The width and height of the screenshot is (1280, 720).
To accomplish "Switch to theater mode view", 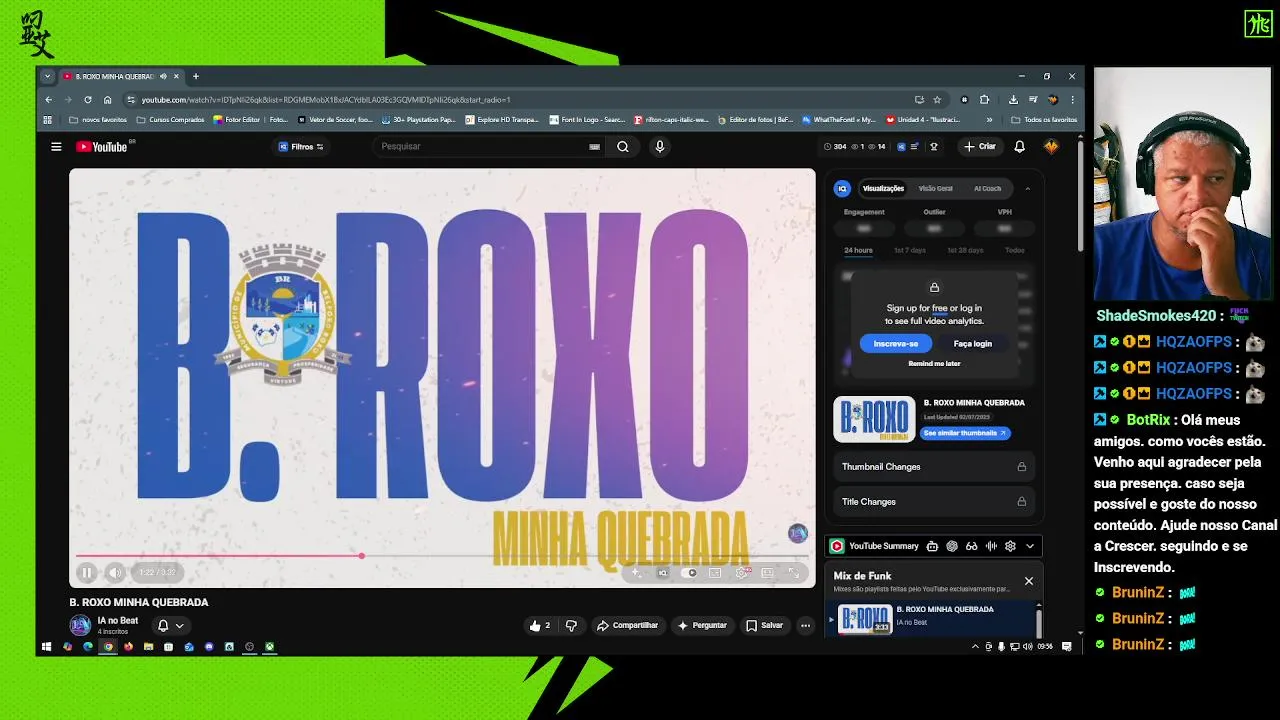I will click(x=767, y=573).
